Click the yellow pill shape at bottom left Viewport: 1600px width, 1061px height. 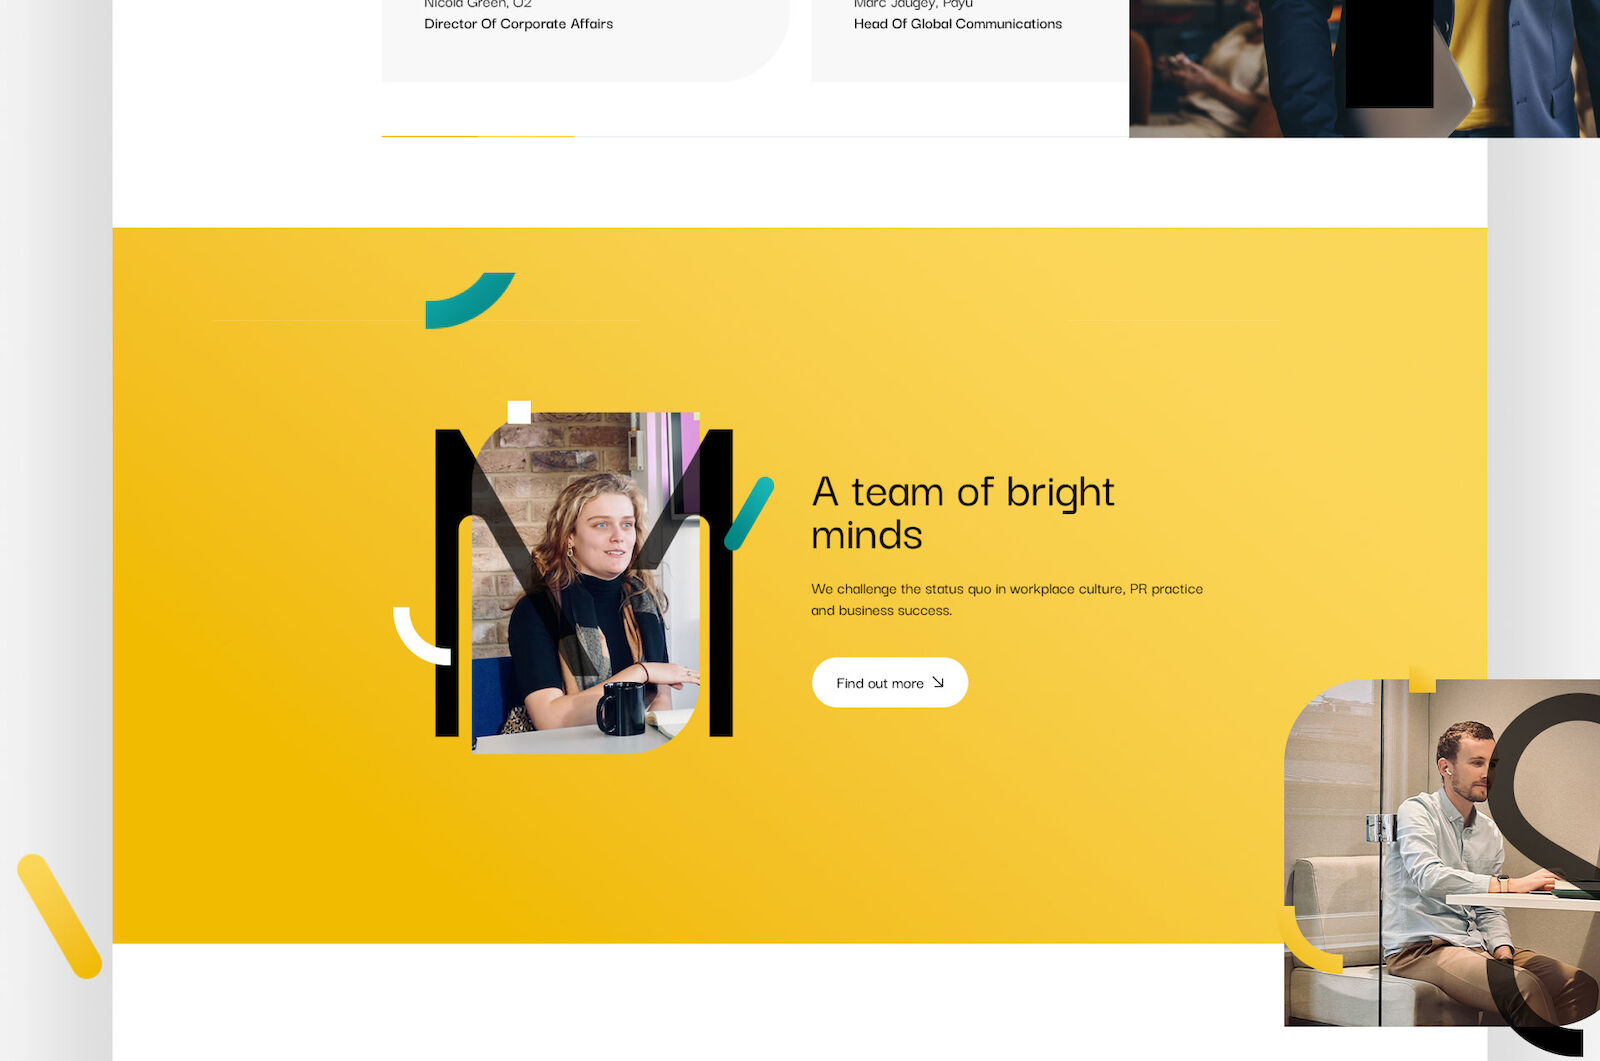tap(60, 916)
